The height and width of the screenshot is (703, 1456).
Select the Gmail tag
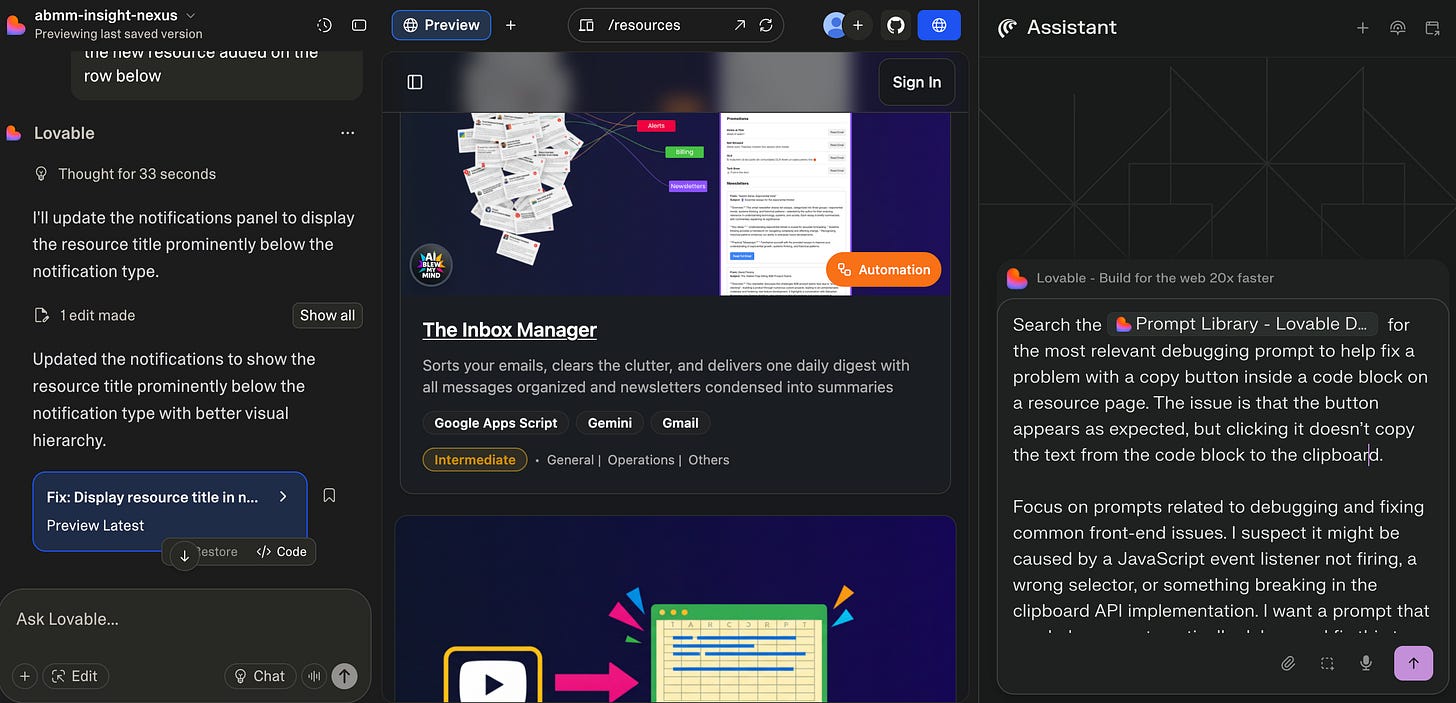click(680, 423)
